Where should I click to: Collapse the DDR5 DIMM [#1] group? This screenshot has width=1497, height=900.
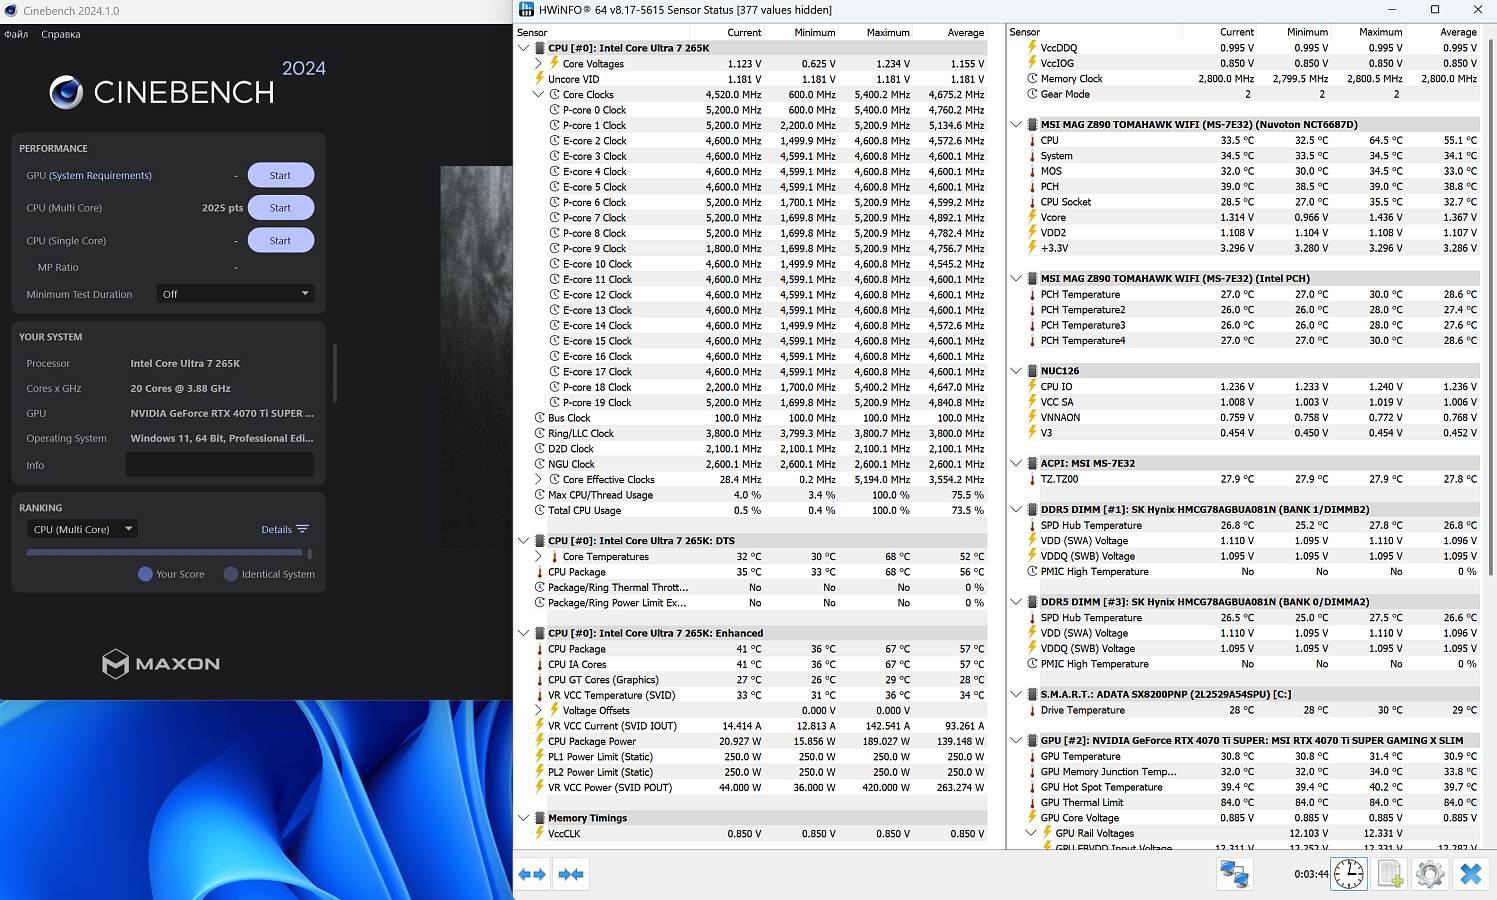[x=1016, y=510]
